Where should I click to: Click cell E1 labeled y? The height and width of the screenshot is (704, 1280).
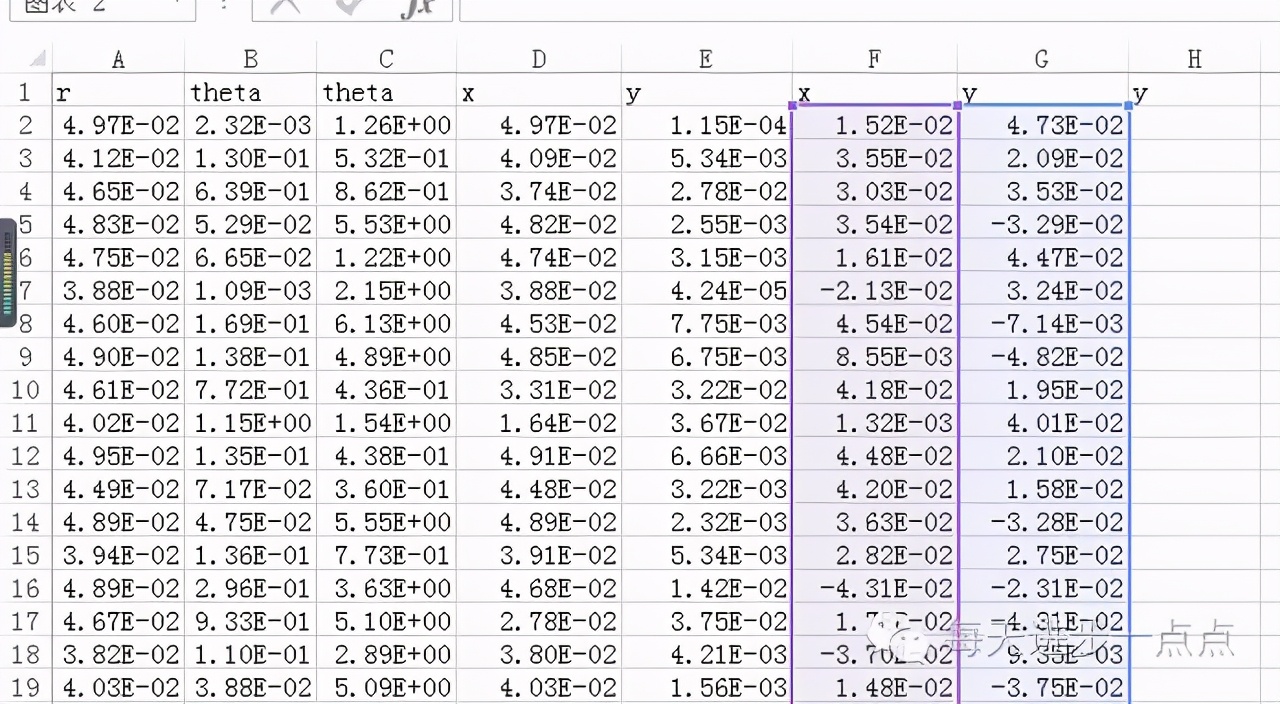[x=706, y=92]
